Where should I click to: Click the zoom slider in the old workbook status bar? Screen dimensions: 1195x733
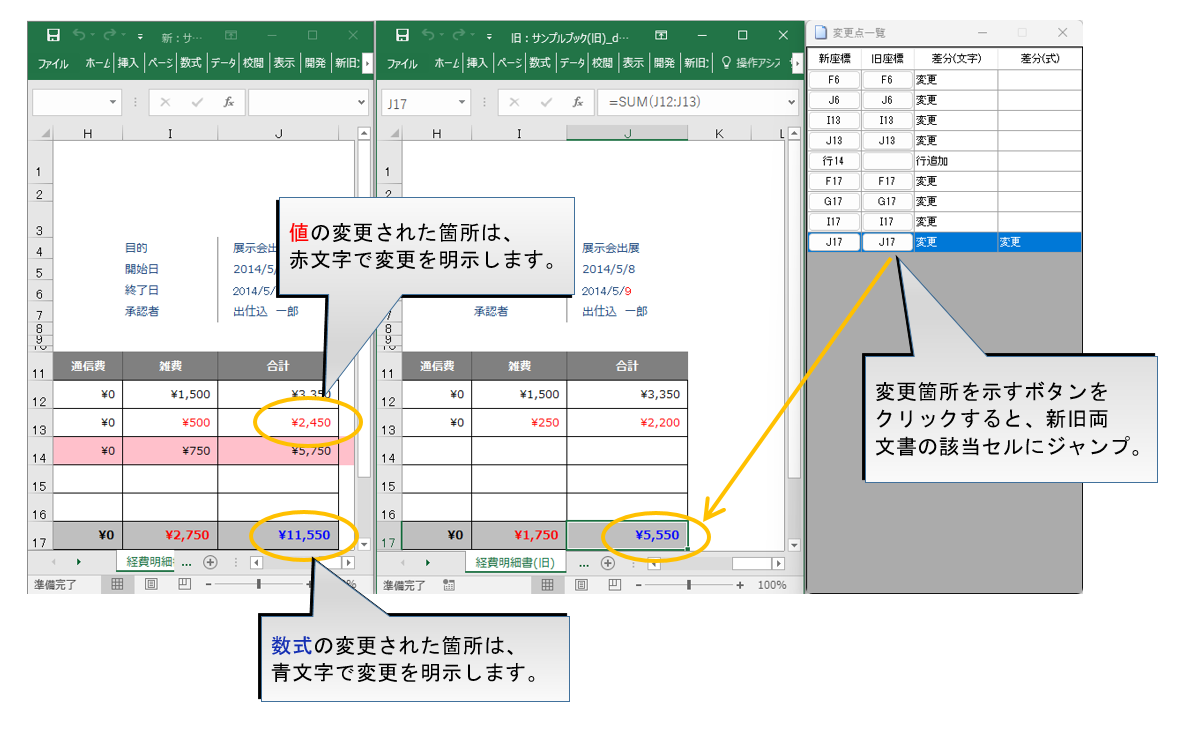click(x=689, y=585)
